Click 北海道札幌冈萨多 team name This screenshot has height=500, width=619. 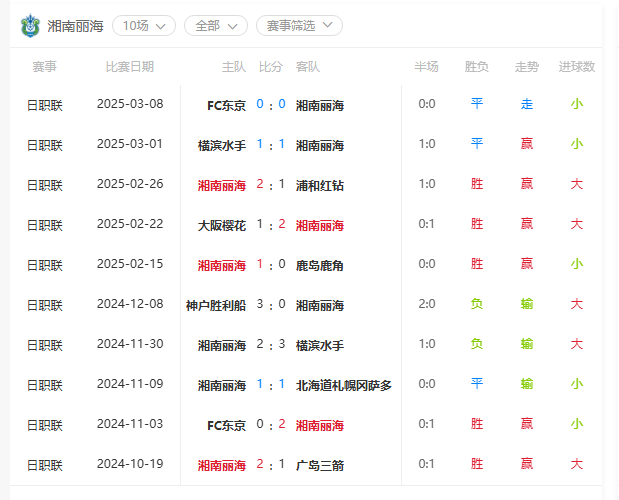tap(344, 385)
